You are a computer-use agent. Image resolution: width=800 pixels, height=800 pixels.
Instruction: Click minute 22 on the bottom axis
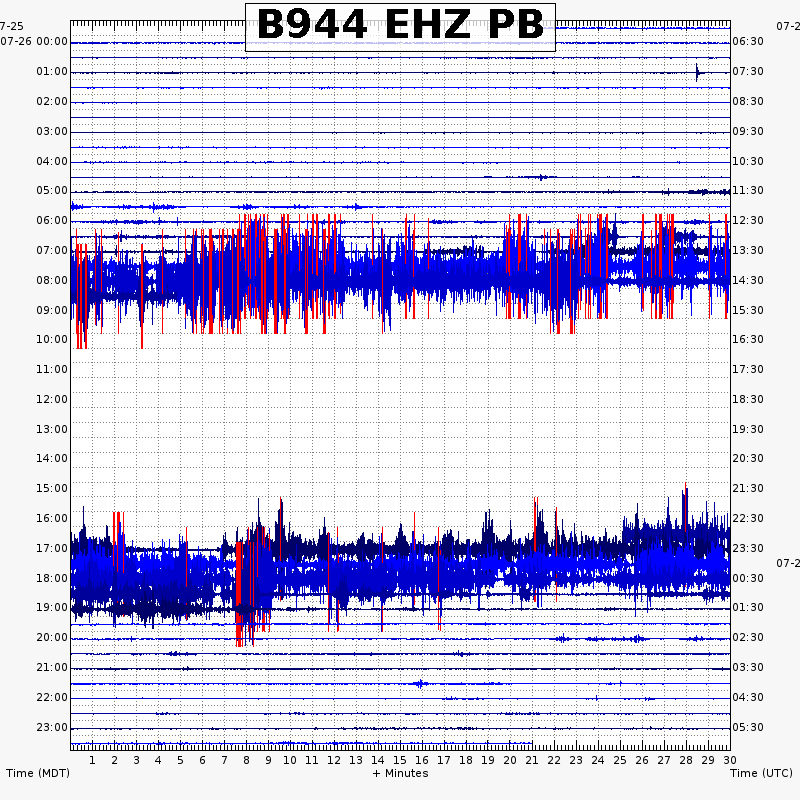click(554, 760)
